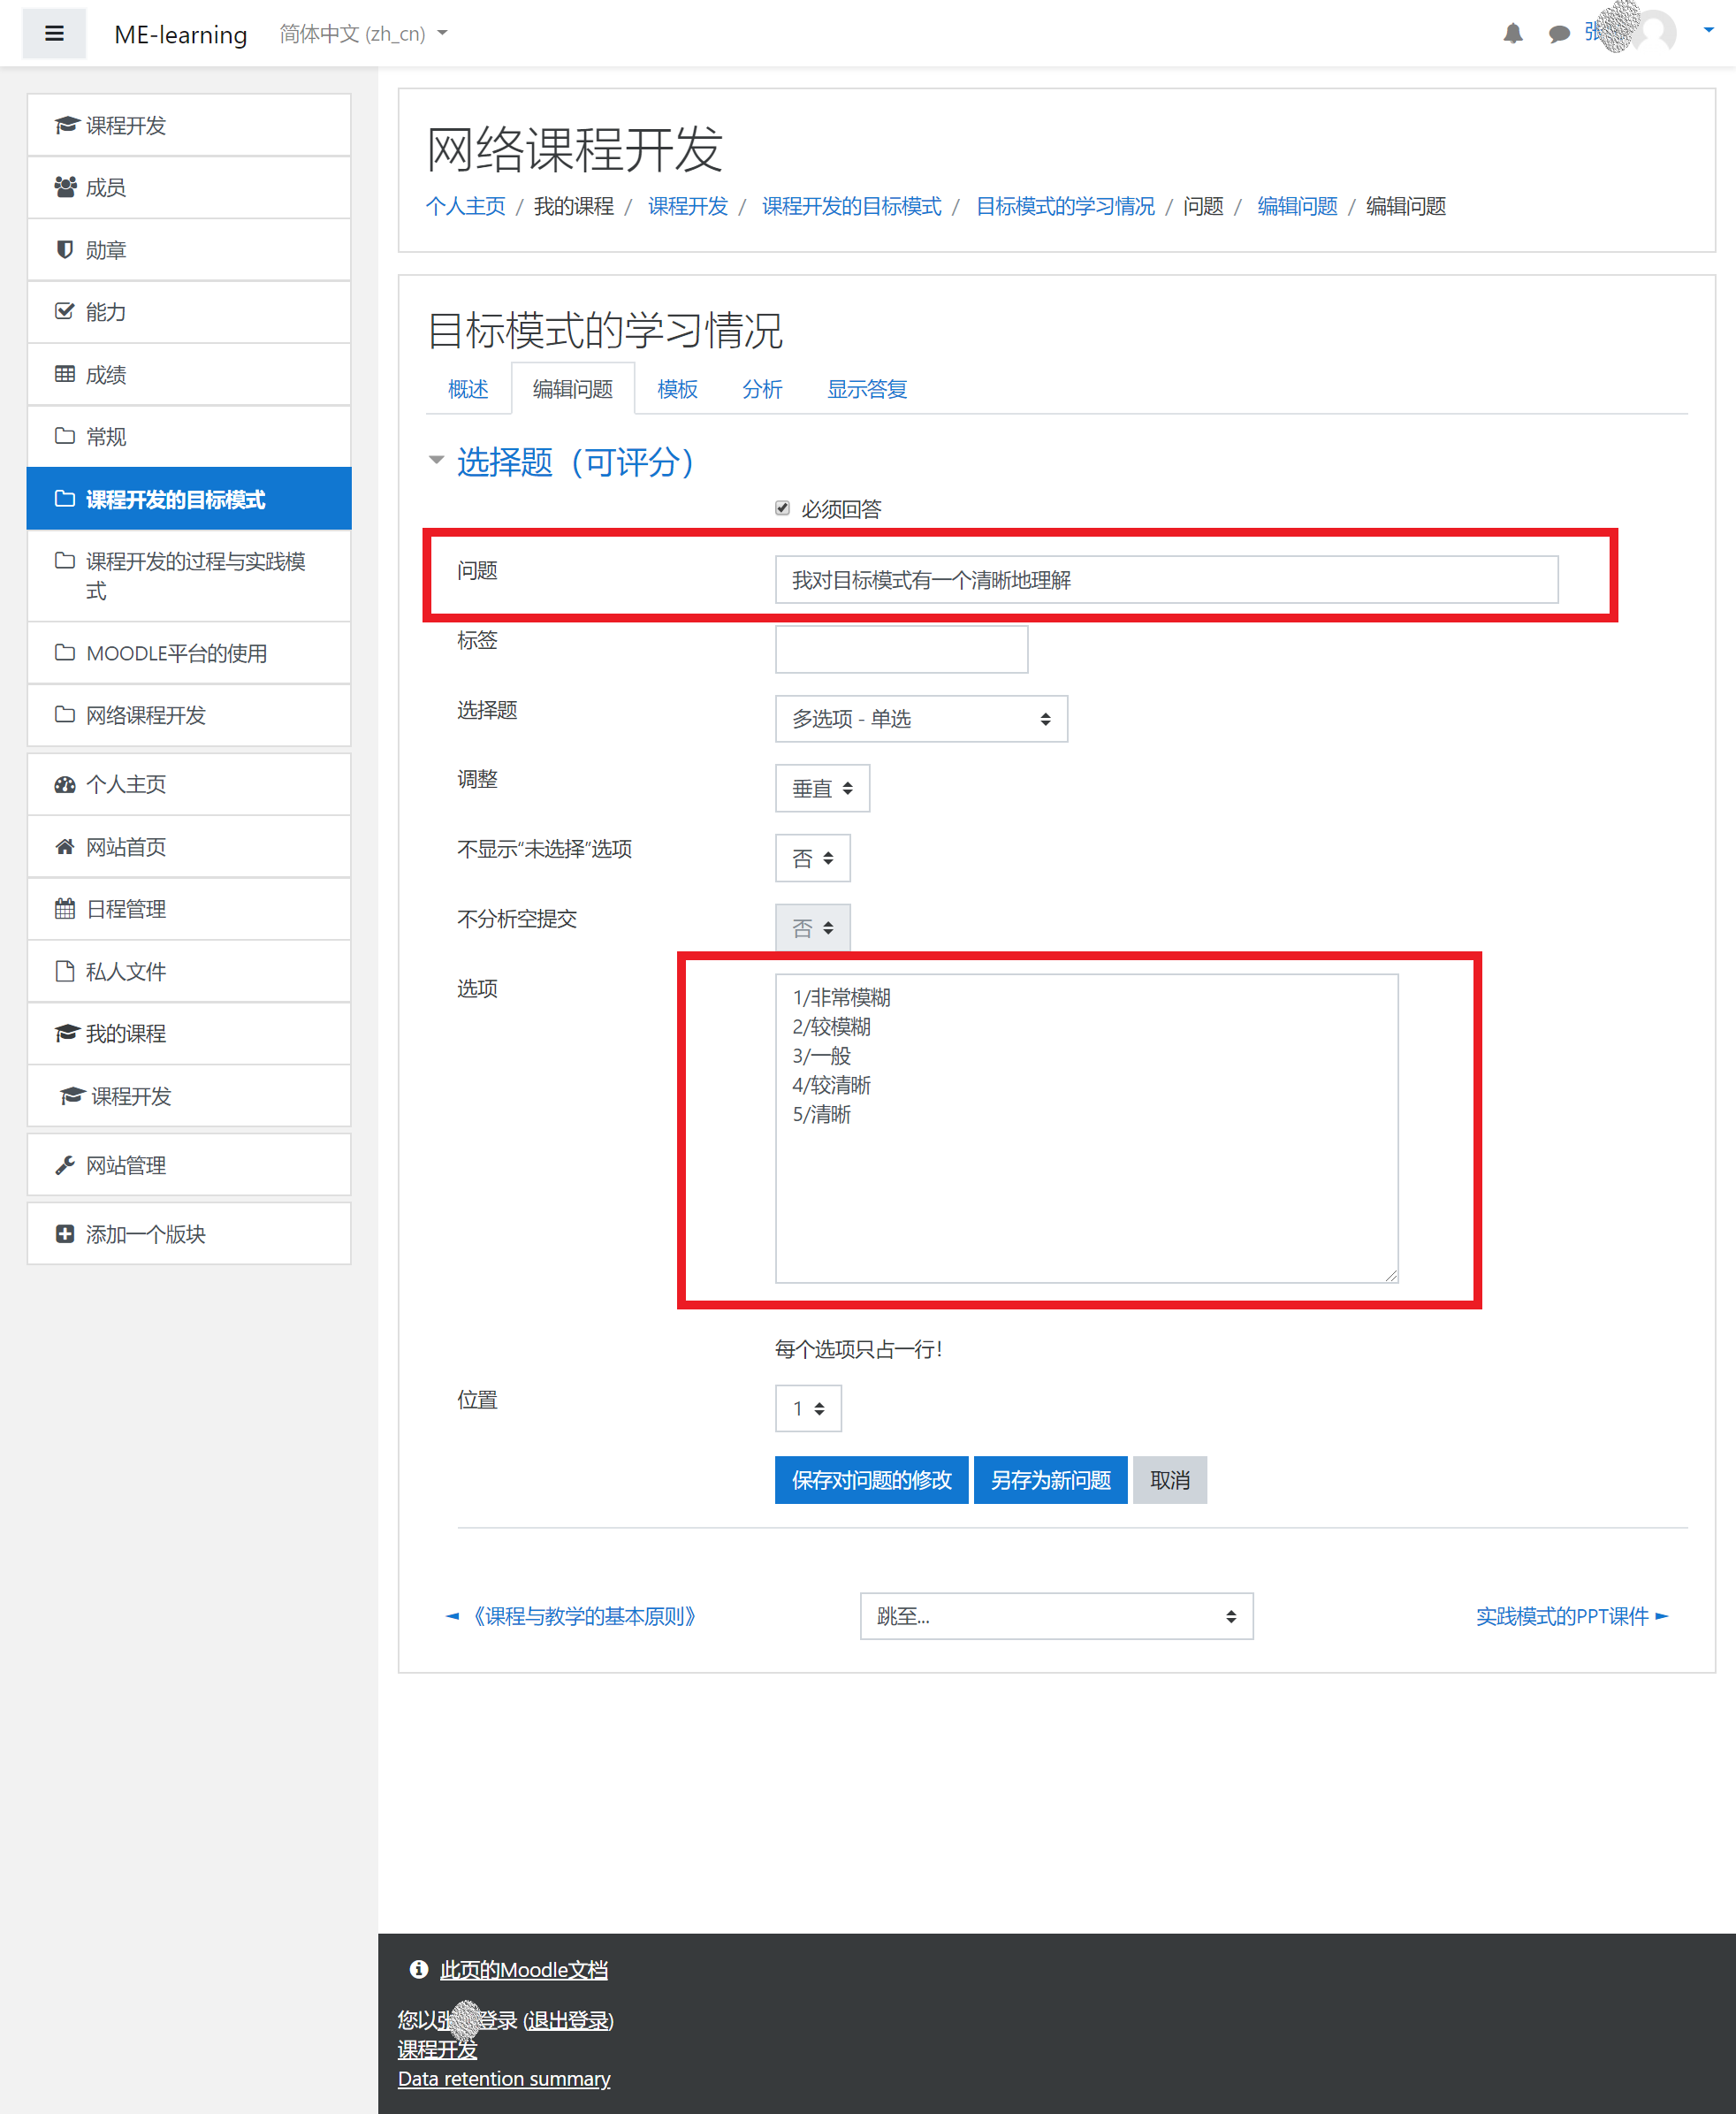The image size is (1736, 2114).
Task: Open the 多选项 - 单选 dropdown
Action: [x=920, y=718]
